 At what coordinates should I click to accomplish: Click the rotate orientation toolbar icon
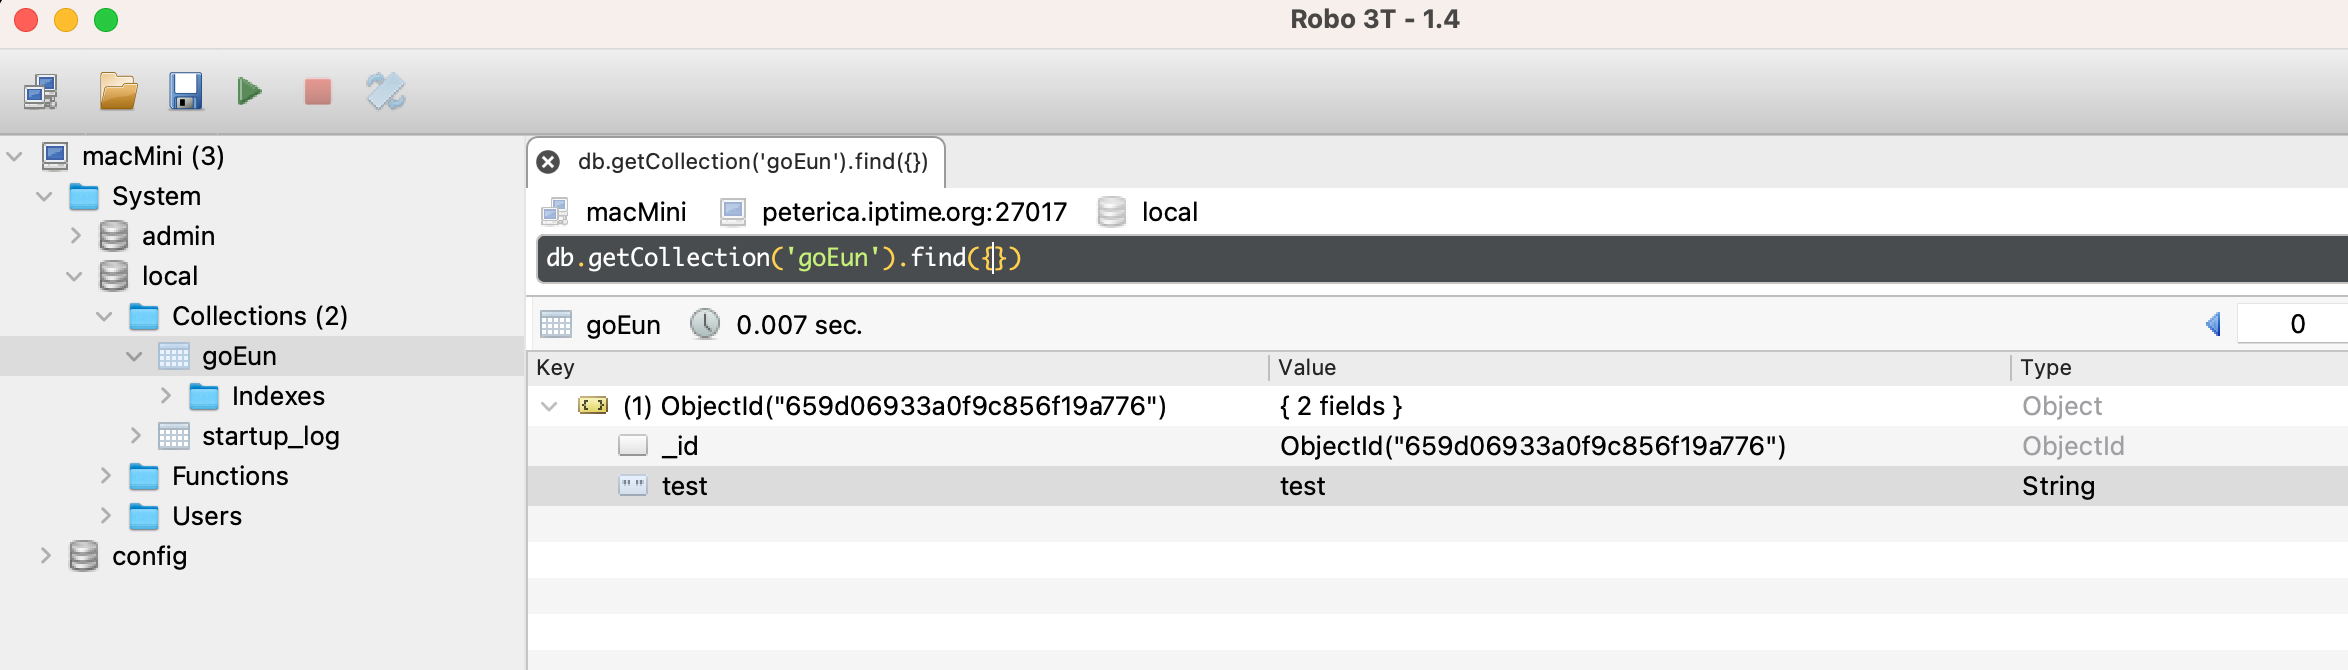[x=386, y=92]
